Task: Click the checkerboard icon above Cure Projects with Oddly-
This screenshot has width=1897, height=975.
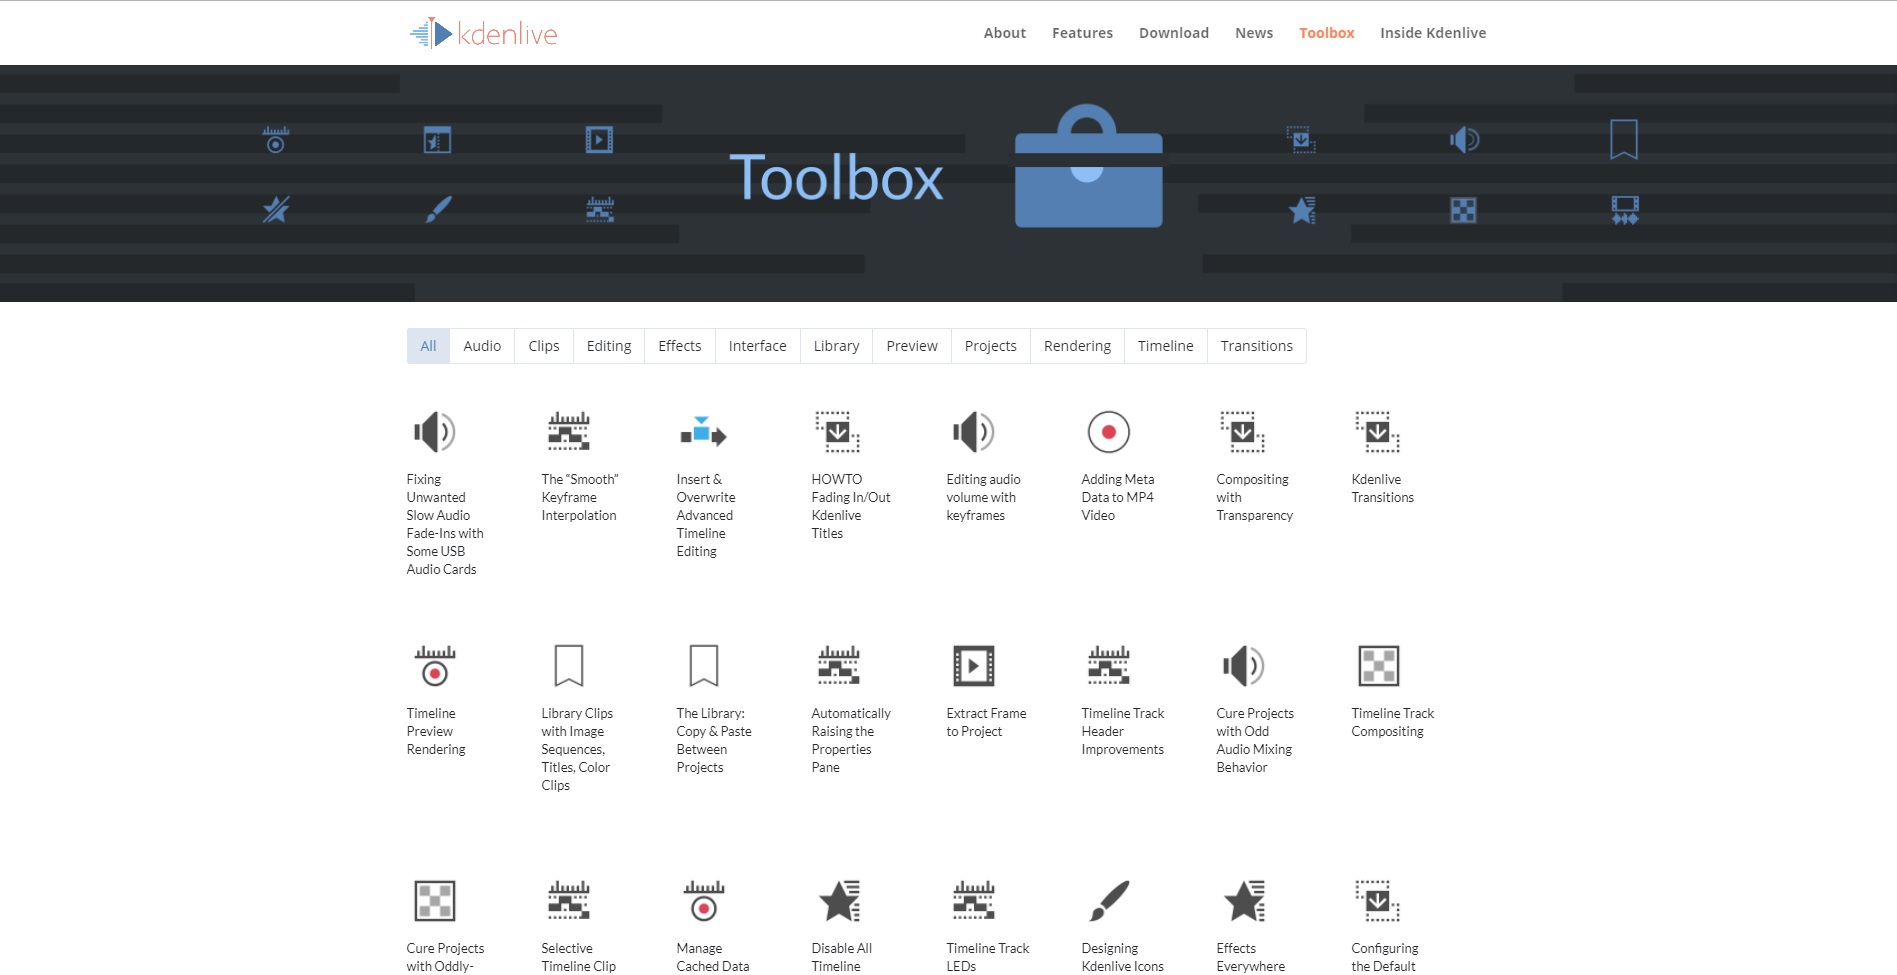Action: click(x=435, y=901)
